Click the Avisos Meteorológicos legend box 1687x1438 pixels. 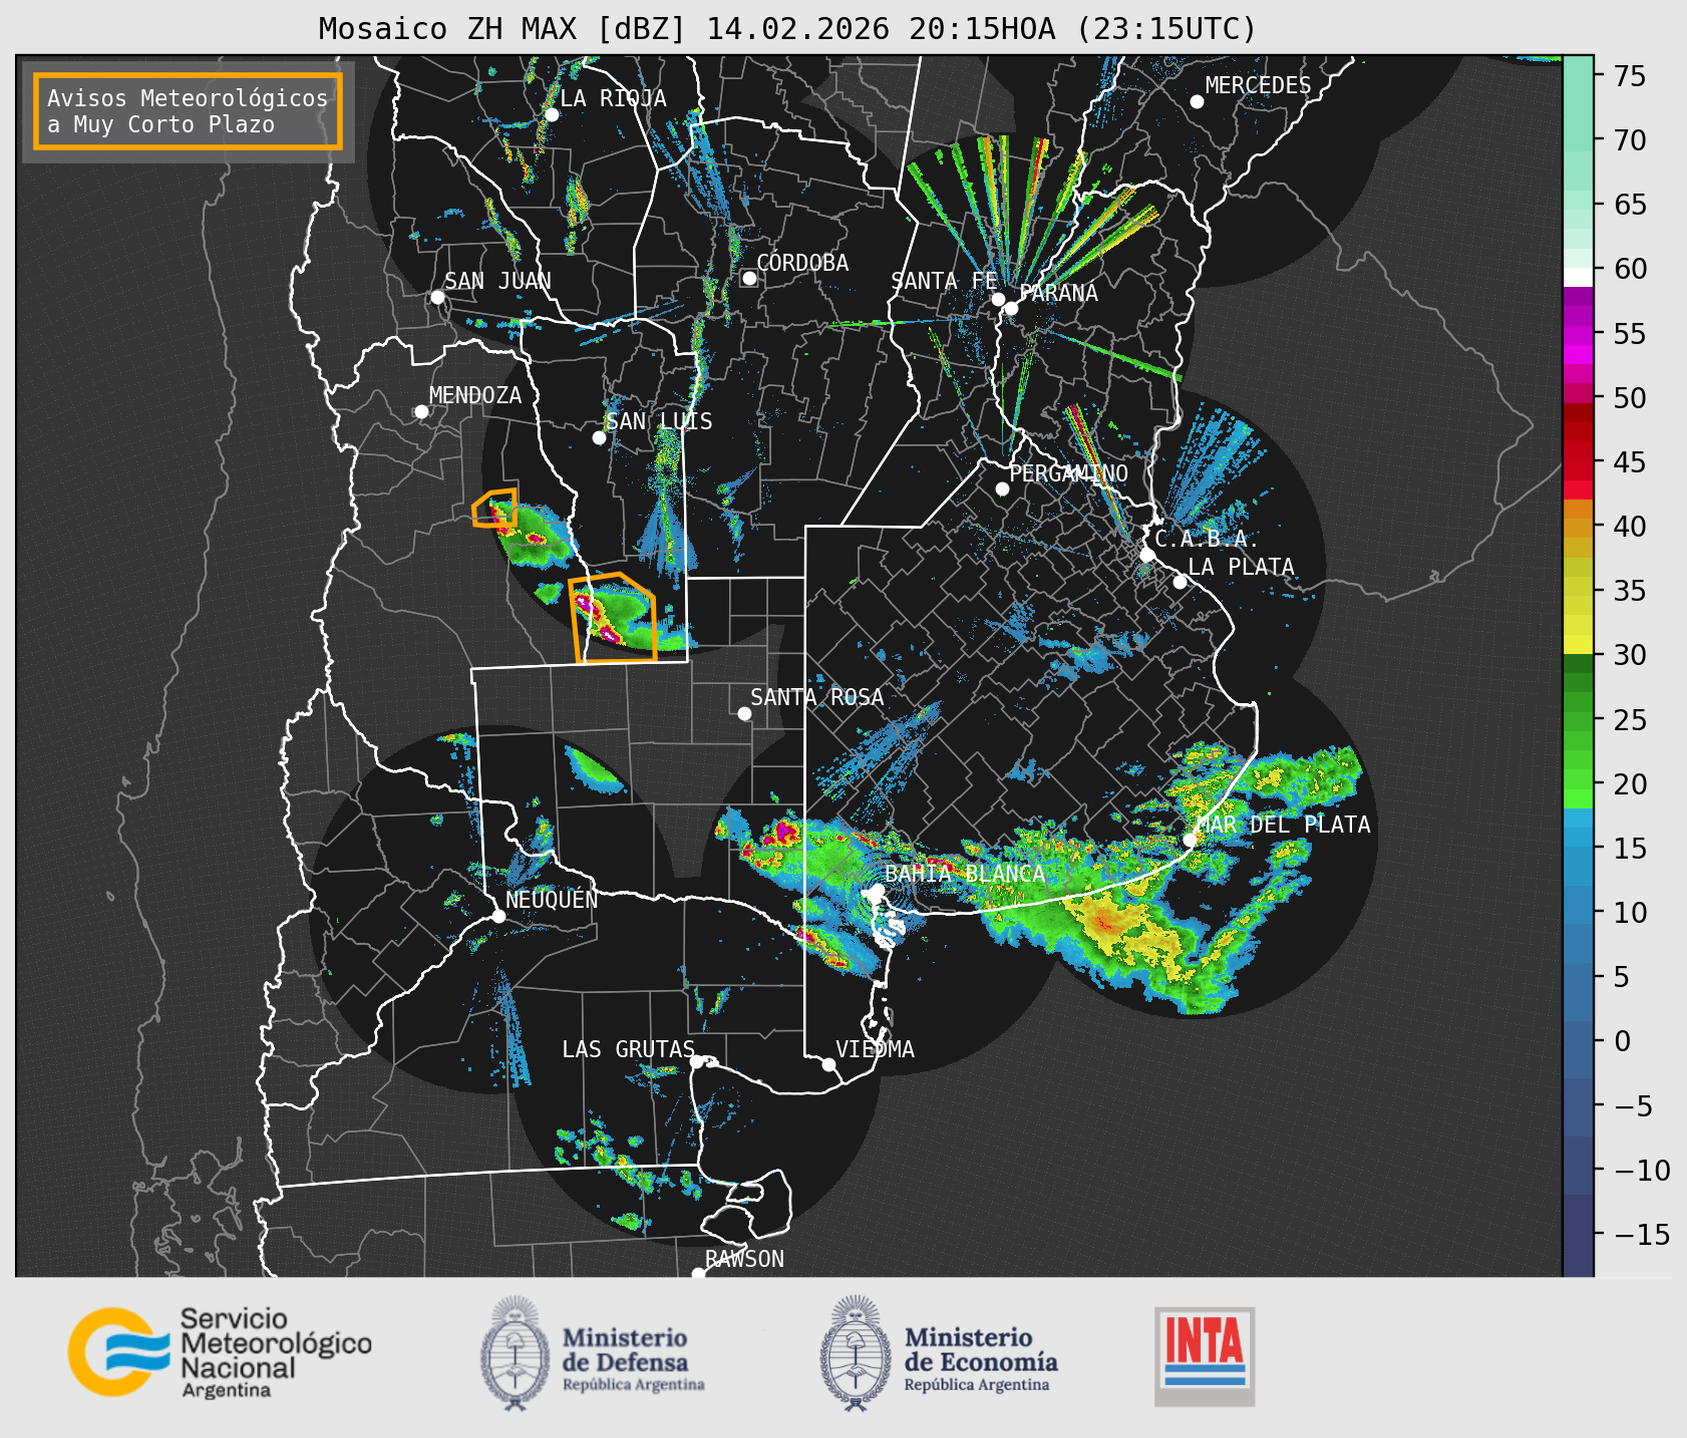[188, 111]
